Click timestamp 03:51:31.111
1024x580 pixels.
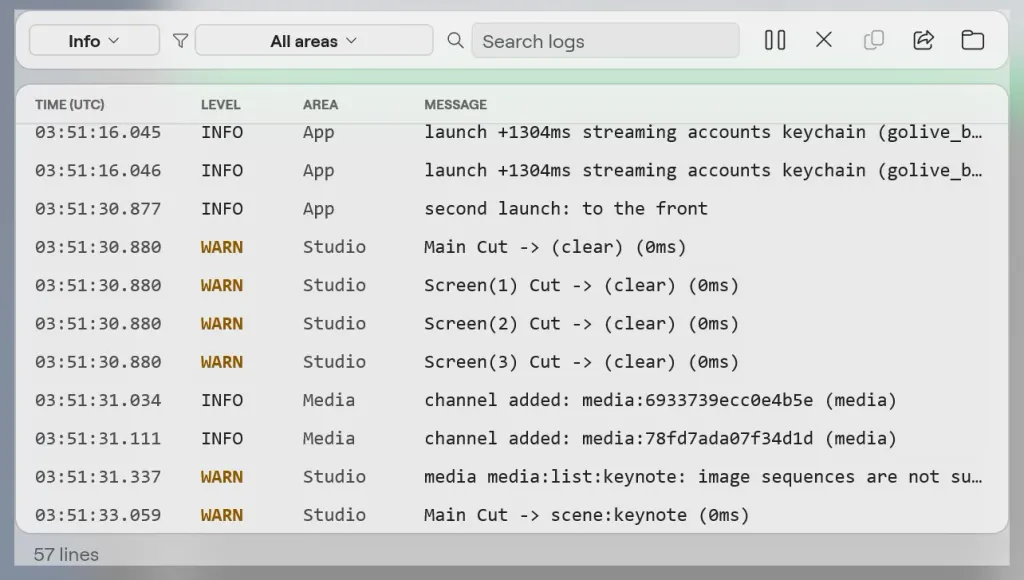point(98,438)
